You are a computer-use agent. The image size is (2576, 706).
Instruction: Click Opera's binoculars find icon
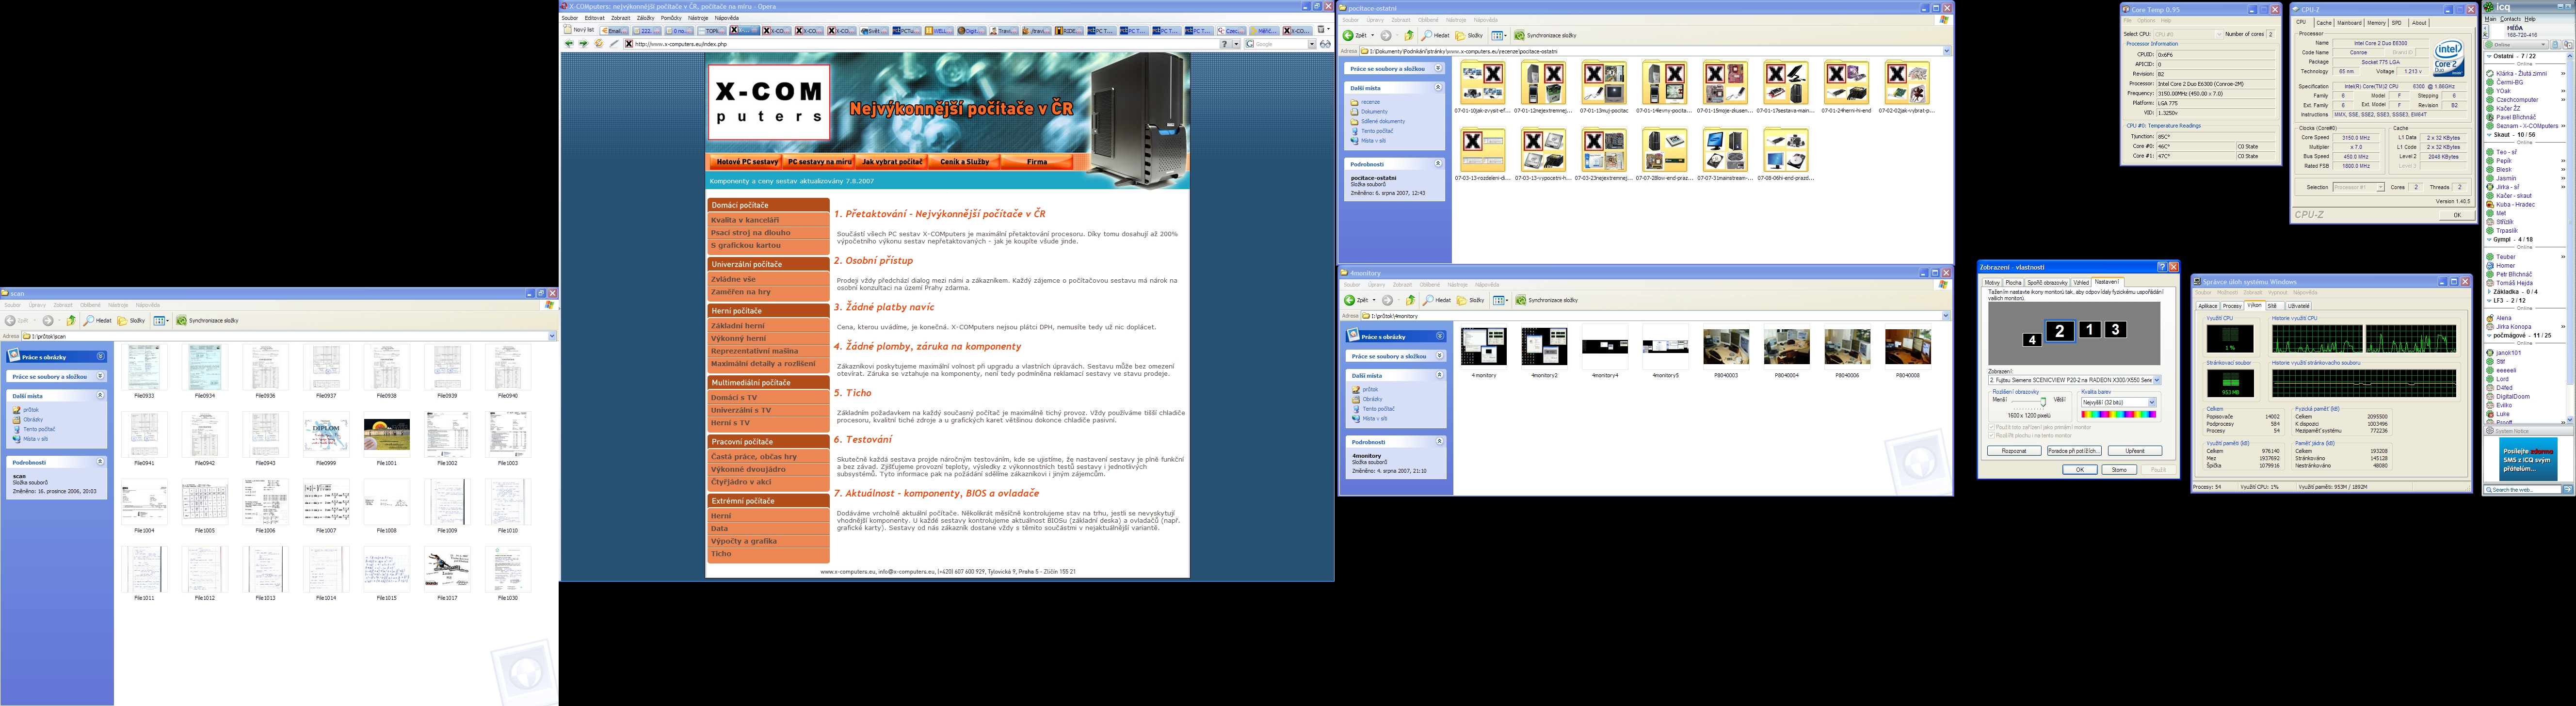(x=1325, y=44)
